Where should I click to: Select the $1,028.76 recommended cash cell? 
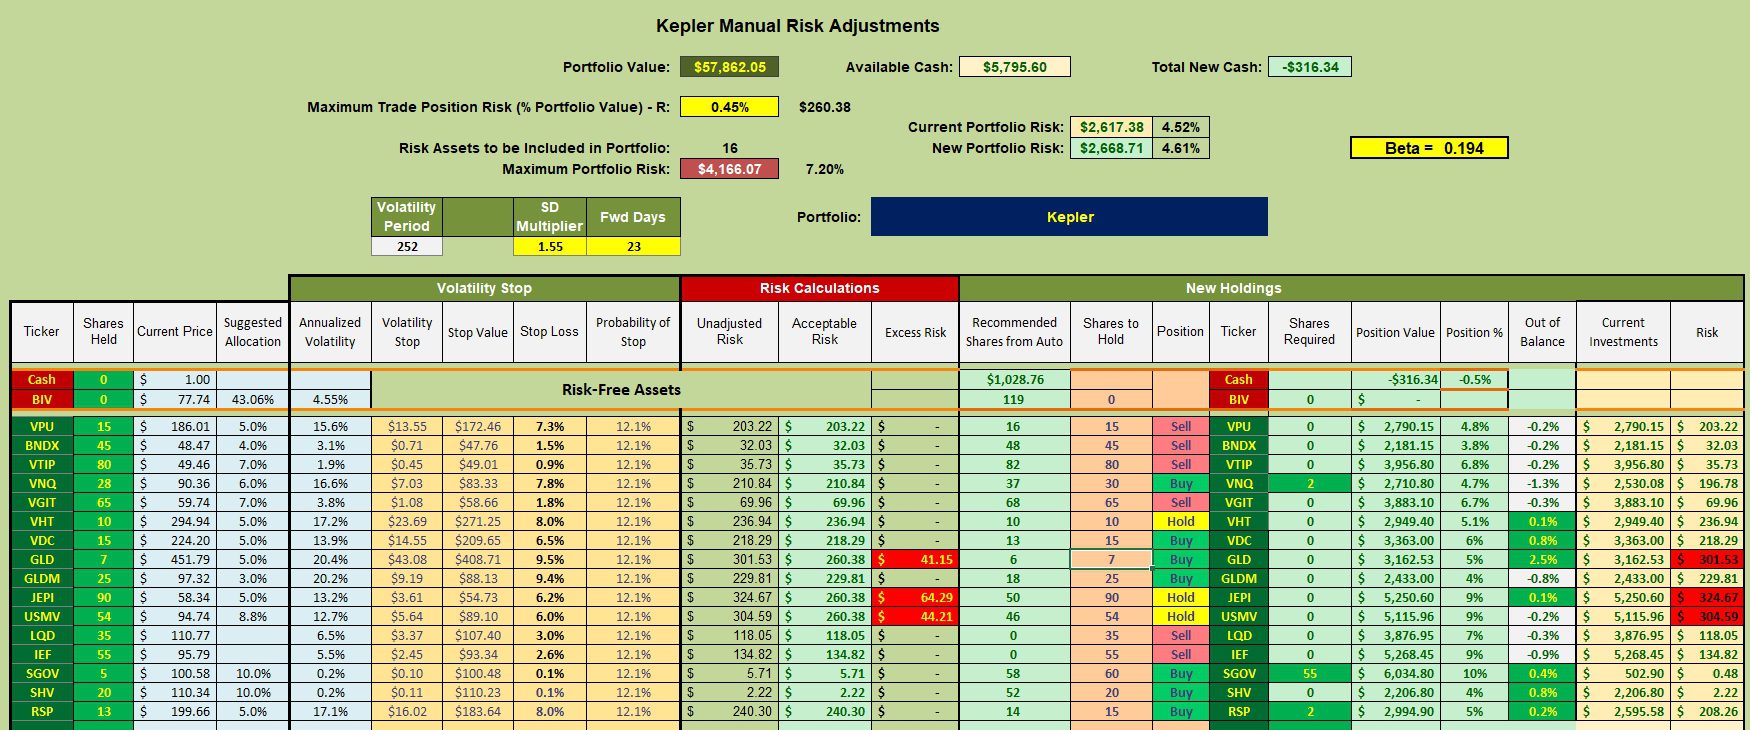pyautogui.click(x=1014, y=379)
